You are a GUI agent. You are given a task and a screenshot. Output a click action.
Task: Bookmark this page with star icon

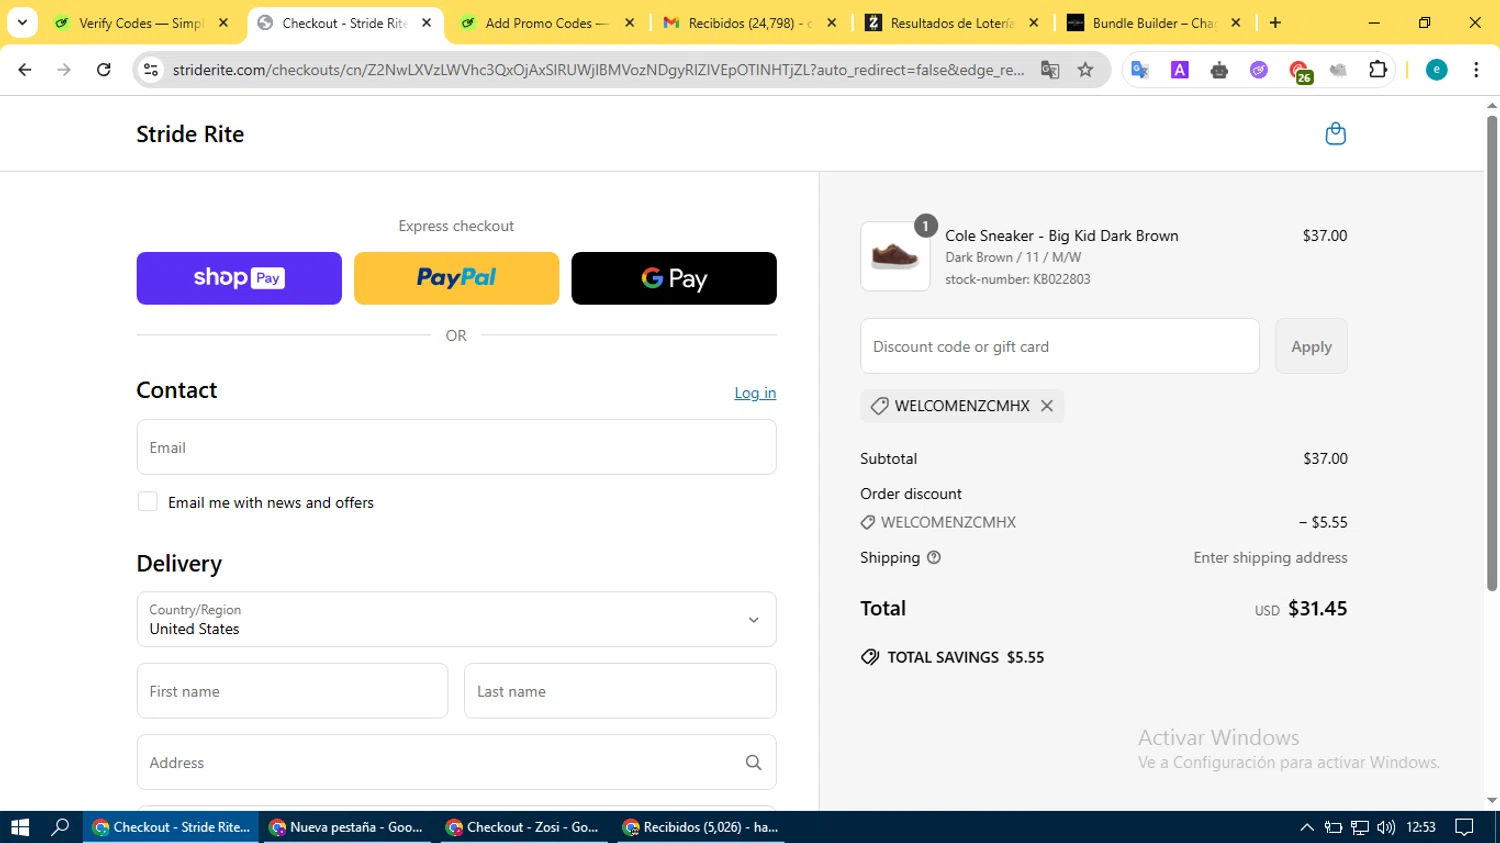[x=1086, y=70]
